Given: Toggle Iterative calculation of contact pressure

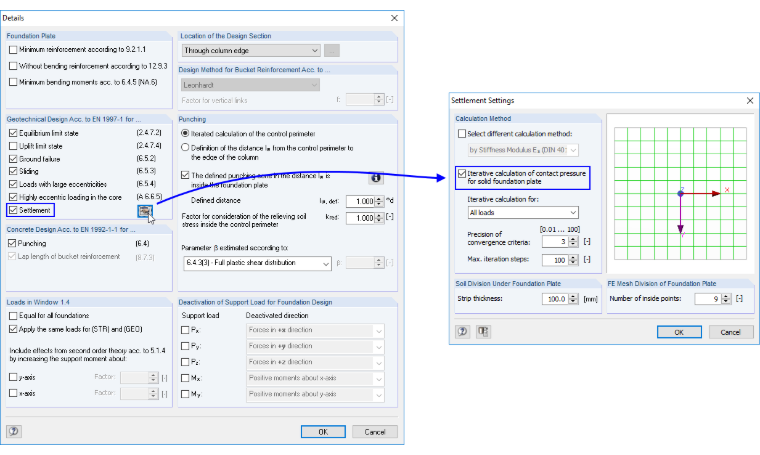Looking at the screenshot, I should tap(462, 173).
